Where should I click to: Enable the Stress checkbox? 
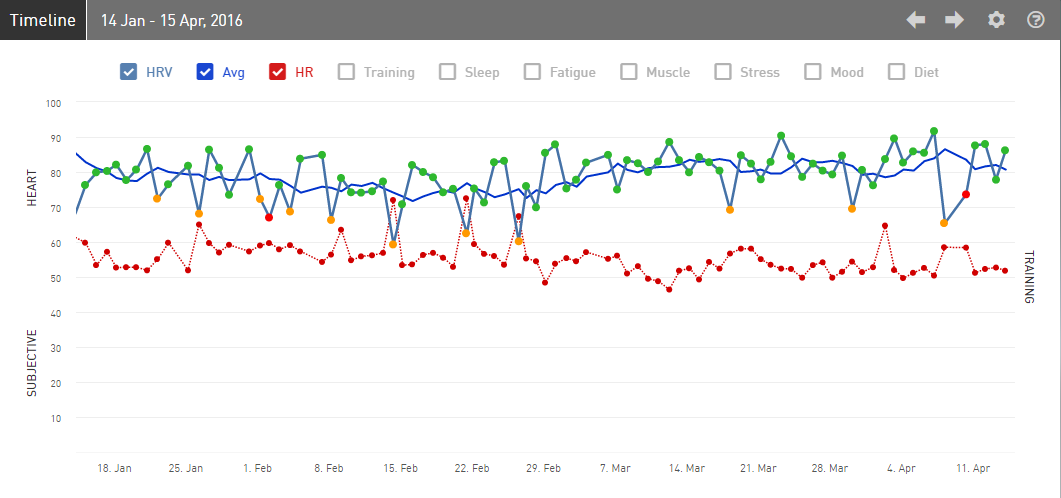[x=723, y=72]
